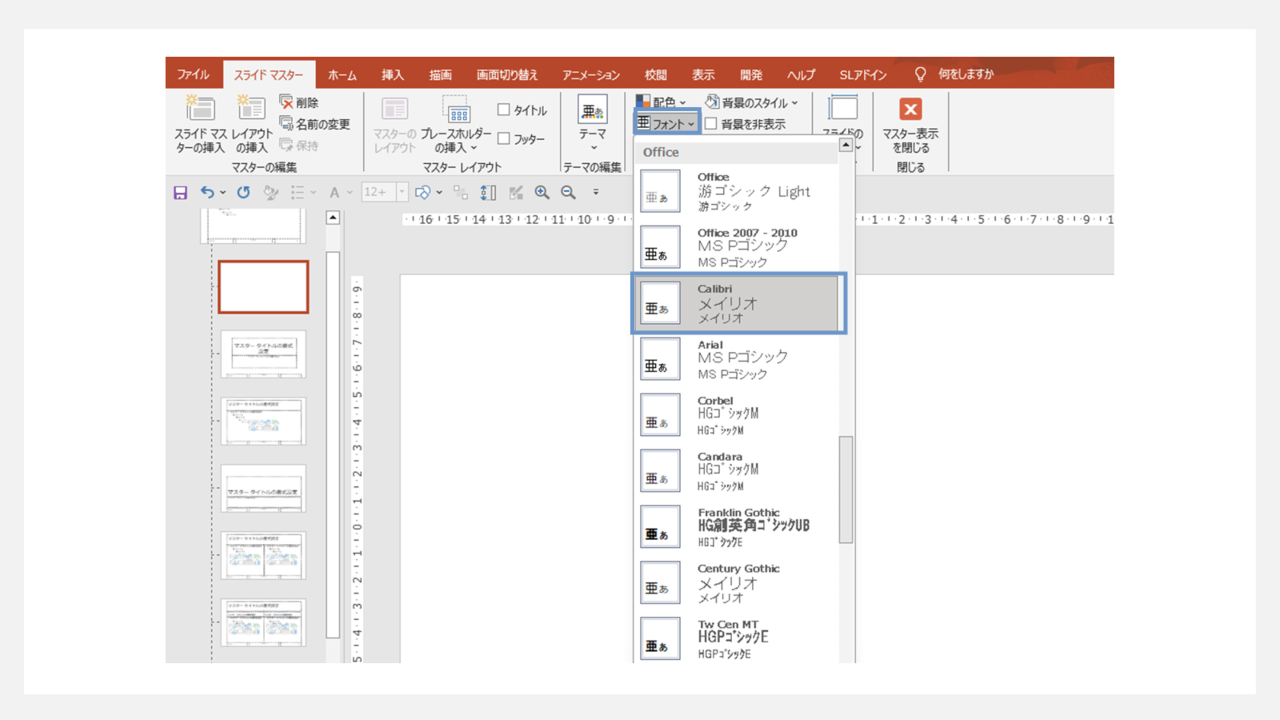Image resolution: width=1280 pixels, height=720 pixels.
Task: Switch to the アニメーション tab
Action: pyautogui.click(x=591, y=75)
